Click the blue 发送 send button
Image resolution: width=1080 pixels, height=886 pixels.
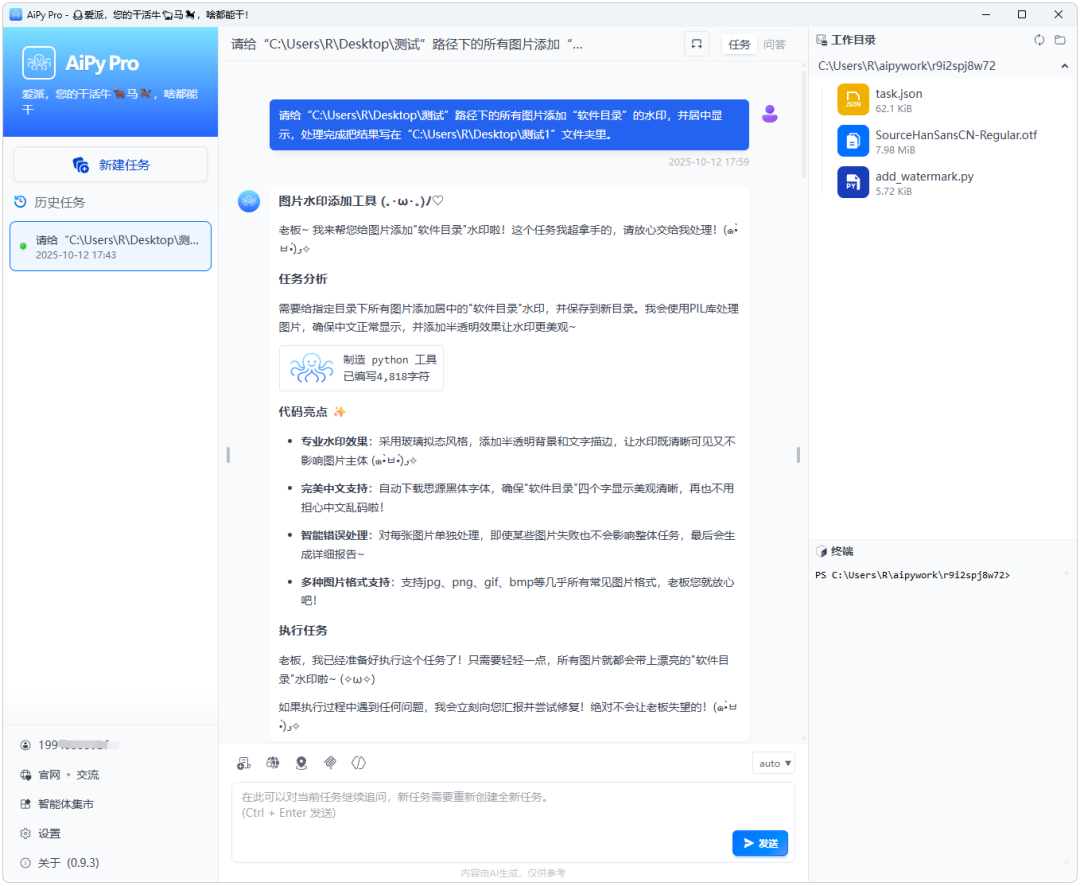pos(759,843)
